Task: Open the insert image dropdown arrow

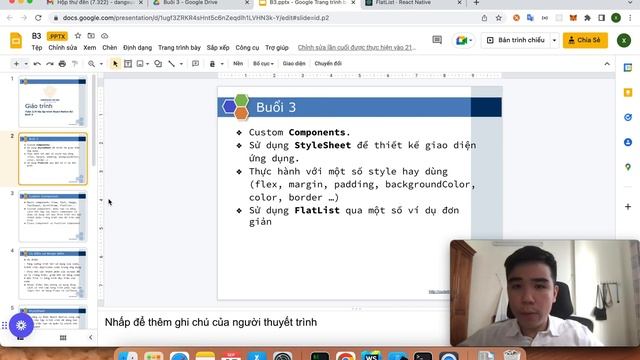Action: (x=147, y=64)
